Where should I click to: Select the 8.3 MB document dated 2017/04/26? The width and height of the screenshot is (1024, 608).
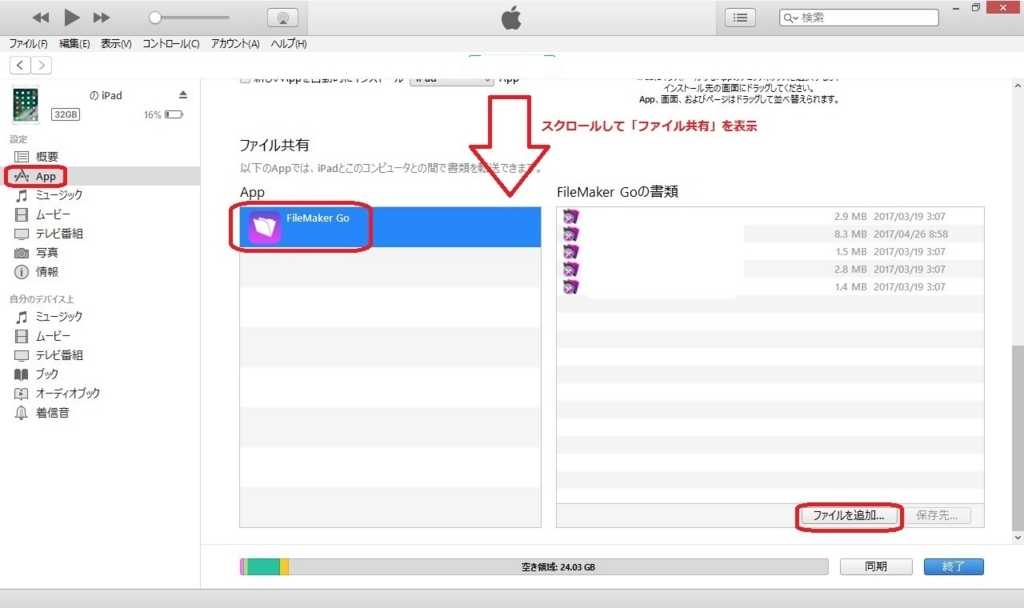coord(770,234)
